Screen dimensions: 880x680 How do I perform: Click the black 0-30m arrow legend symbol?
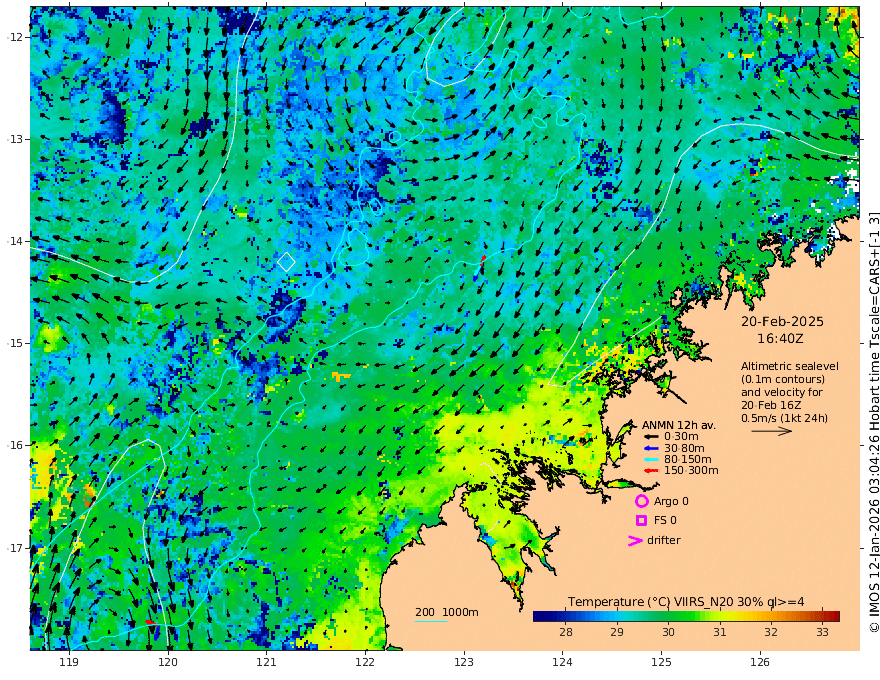click(651, 437)
